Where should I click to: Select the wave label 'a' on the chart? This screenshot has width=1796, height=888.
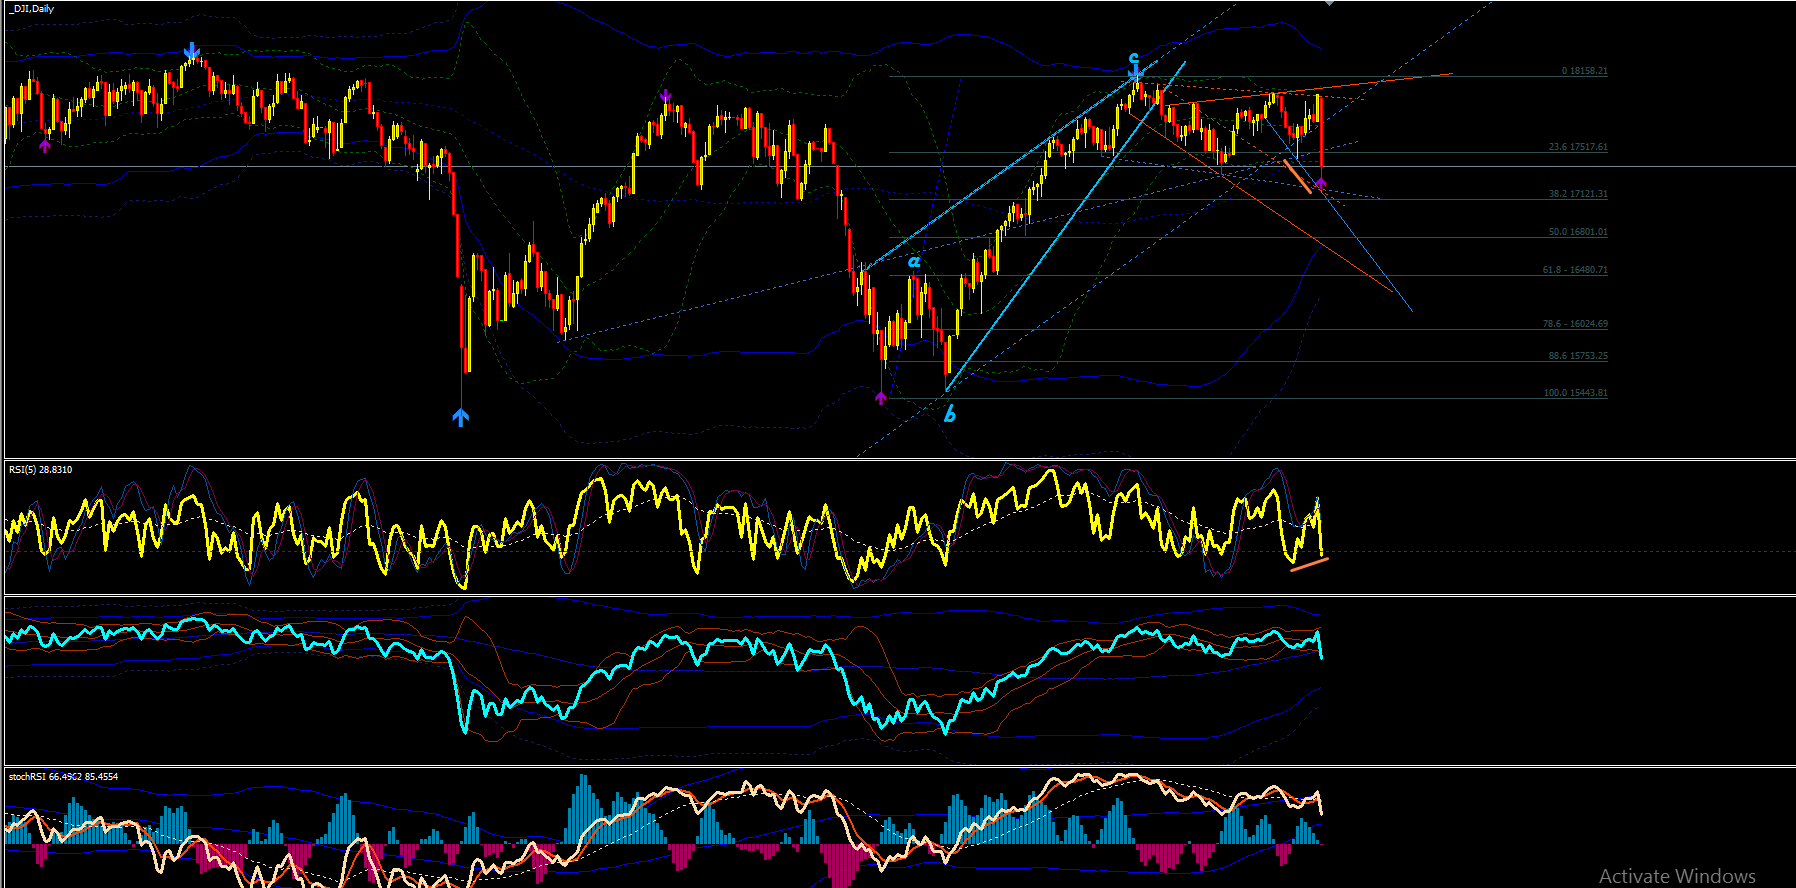(914, 263)
